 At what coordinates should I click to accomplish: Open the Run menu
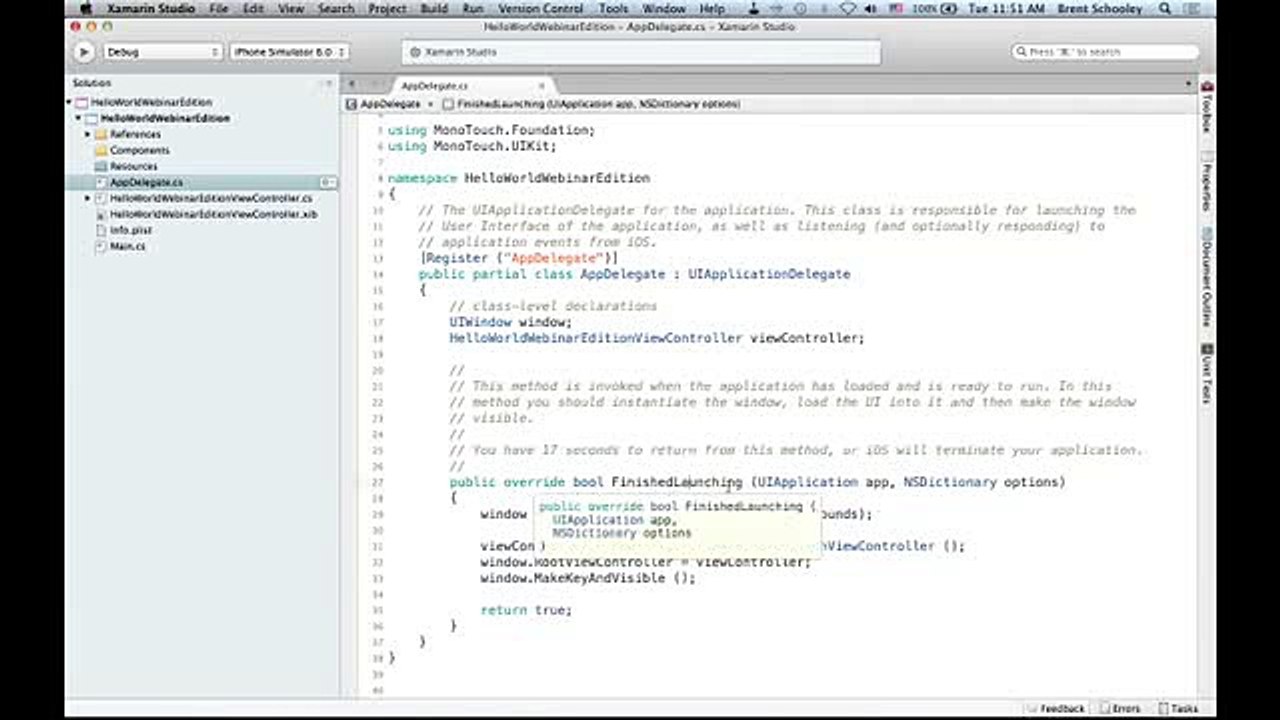click(x=474, y=8)
